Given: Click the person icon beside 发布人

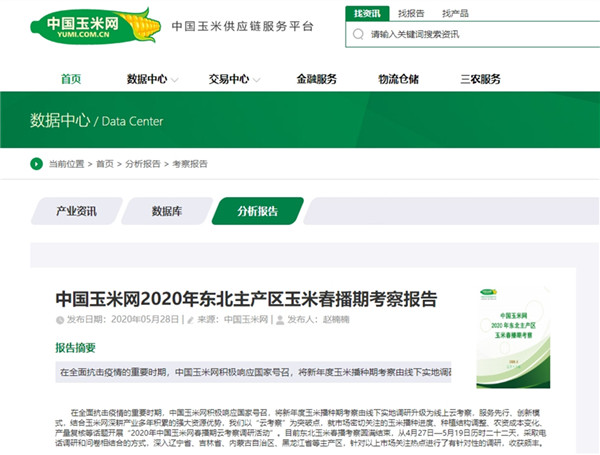Looking at the screenshot, I should tap(280, 320).
